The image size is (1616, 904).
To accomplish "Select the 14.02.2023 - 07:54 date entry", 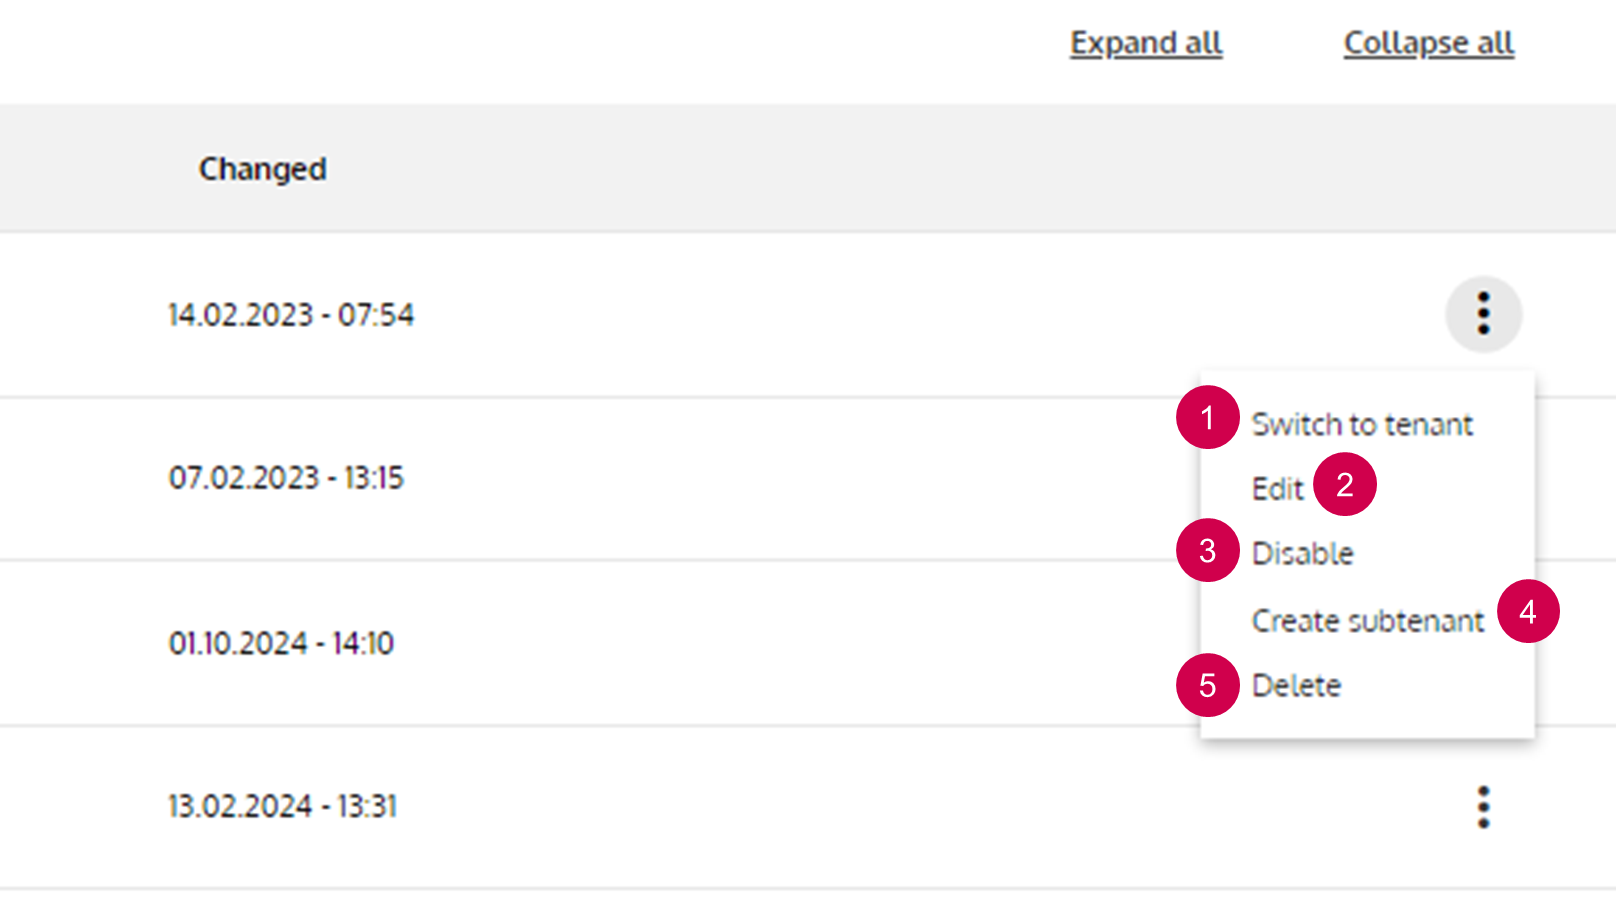I will 290,315.
